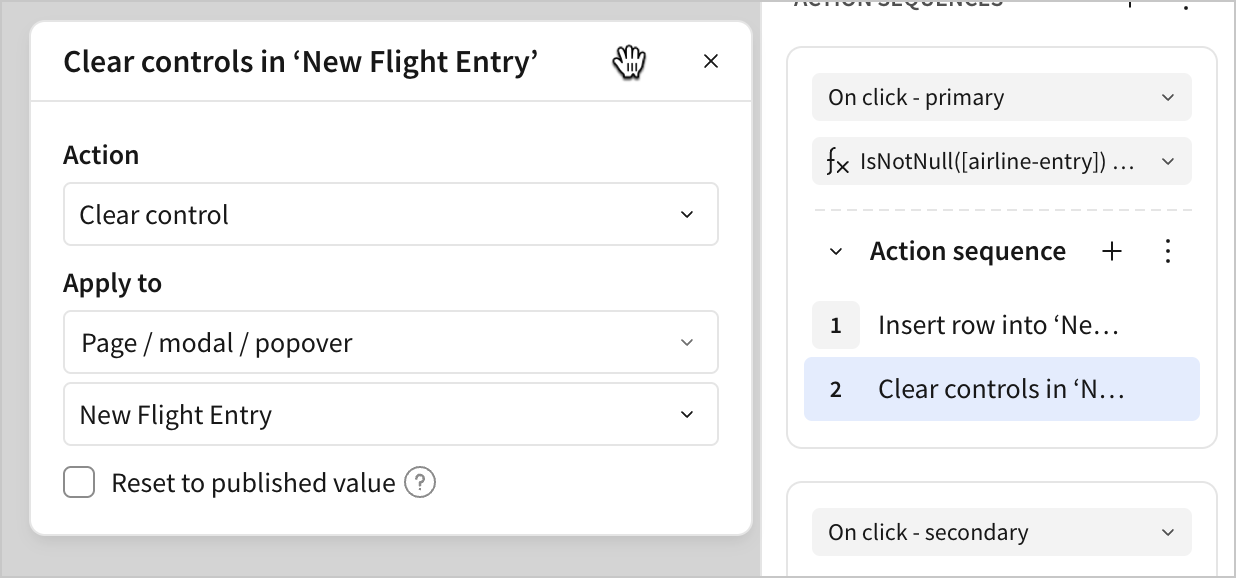Open the Action sequence three-dot menu
The image size is (1236, 578).
coord(1167,251)
